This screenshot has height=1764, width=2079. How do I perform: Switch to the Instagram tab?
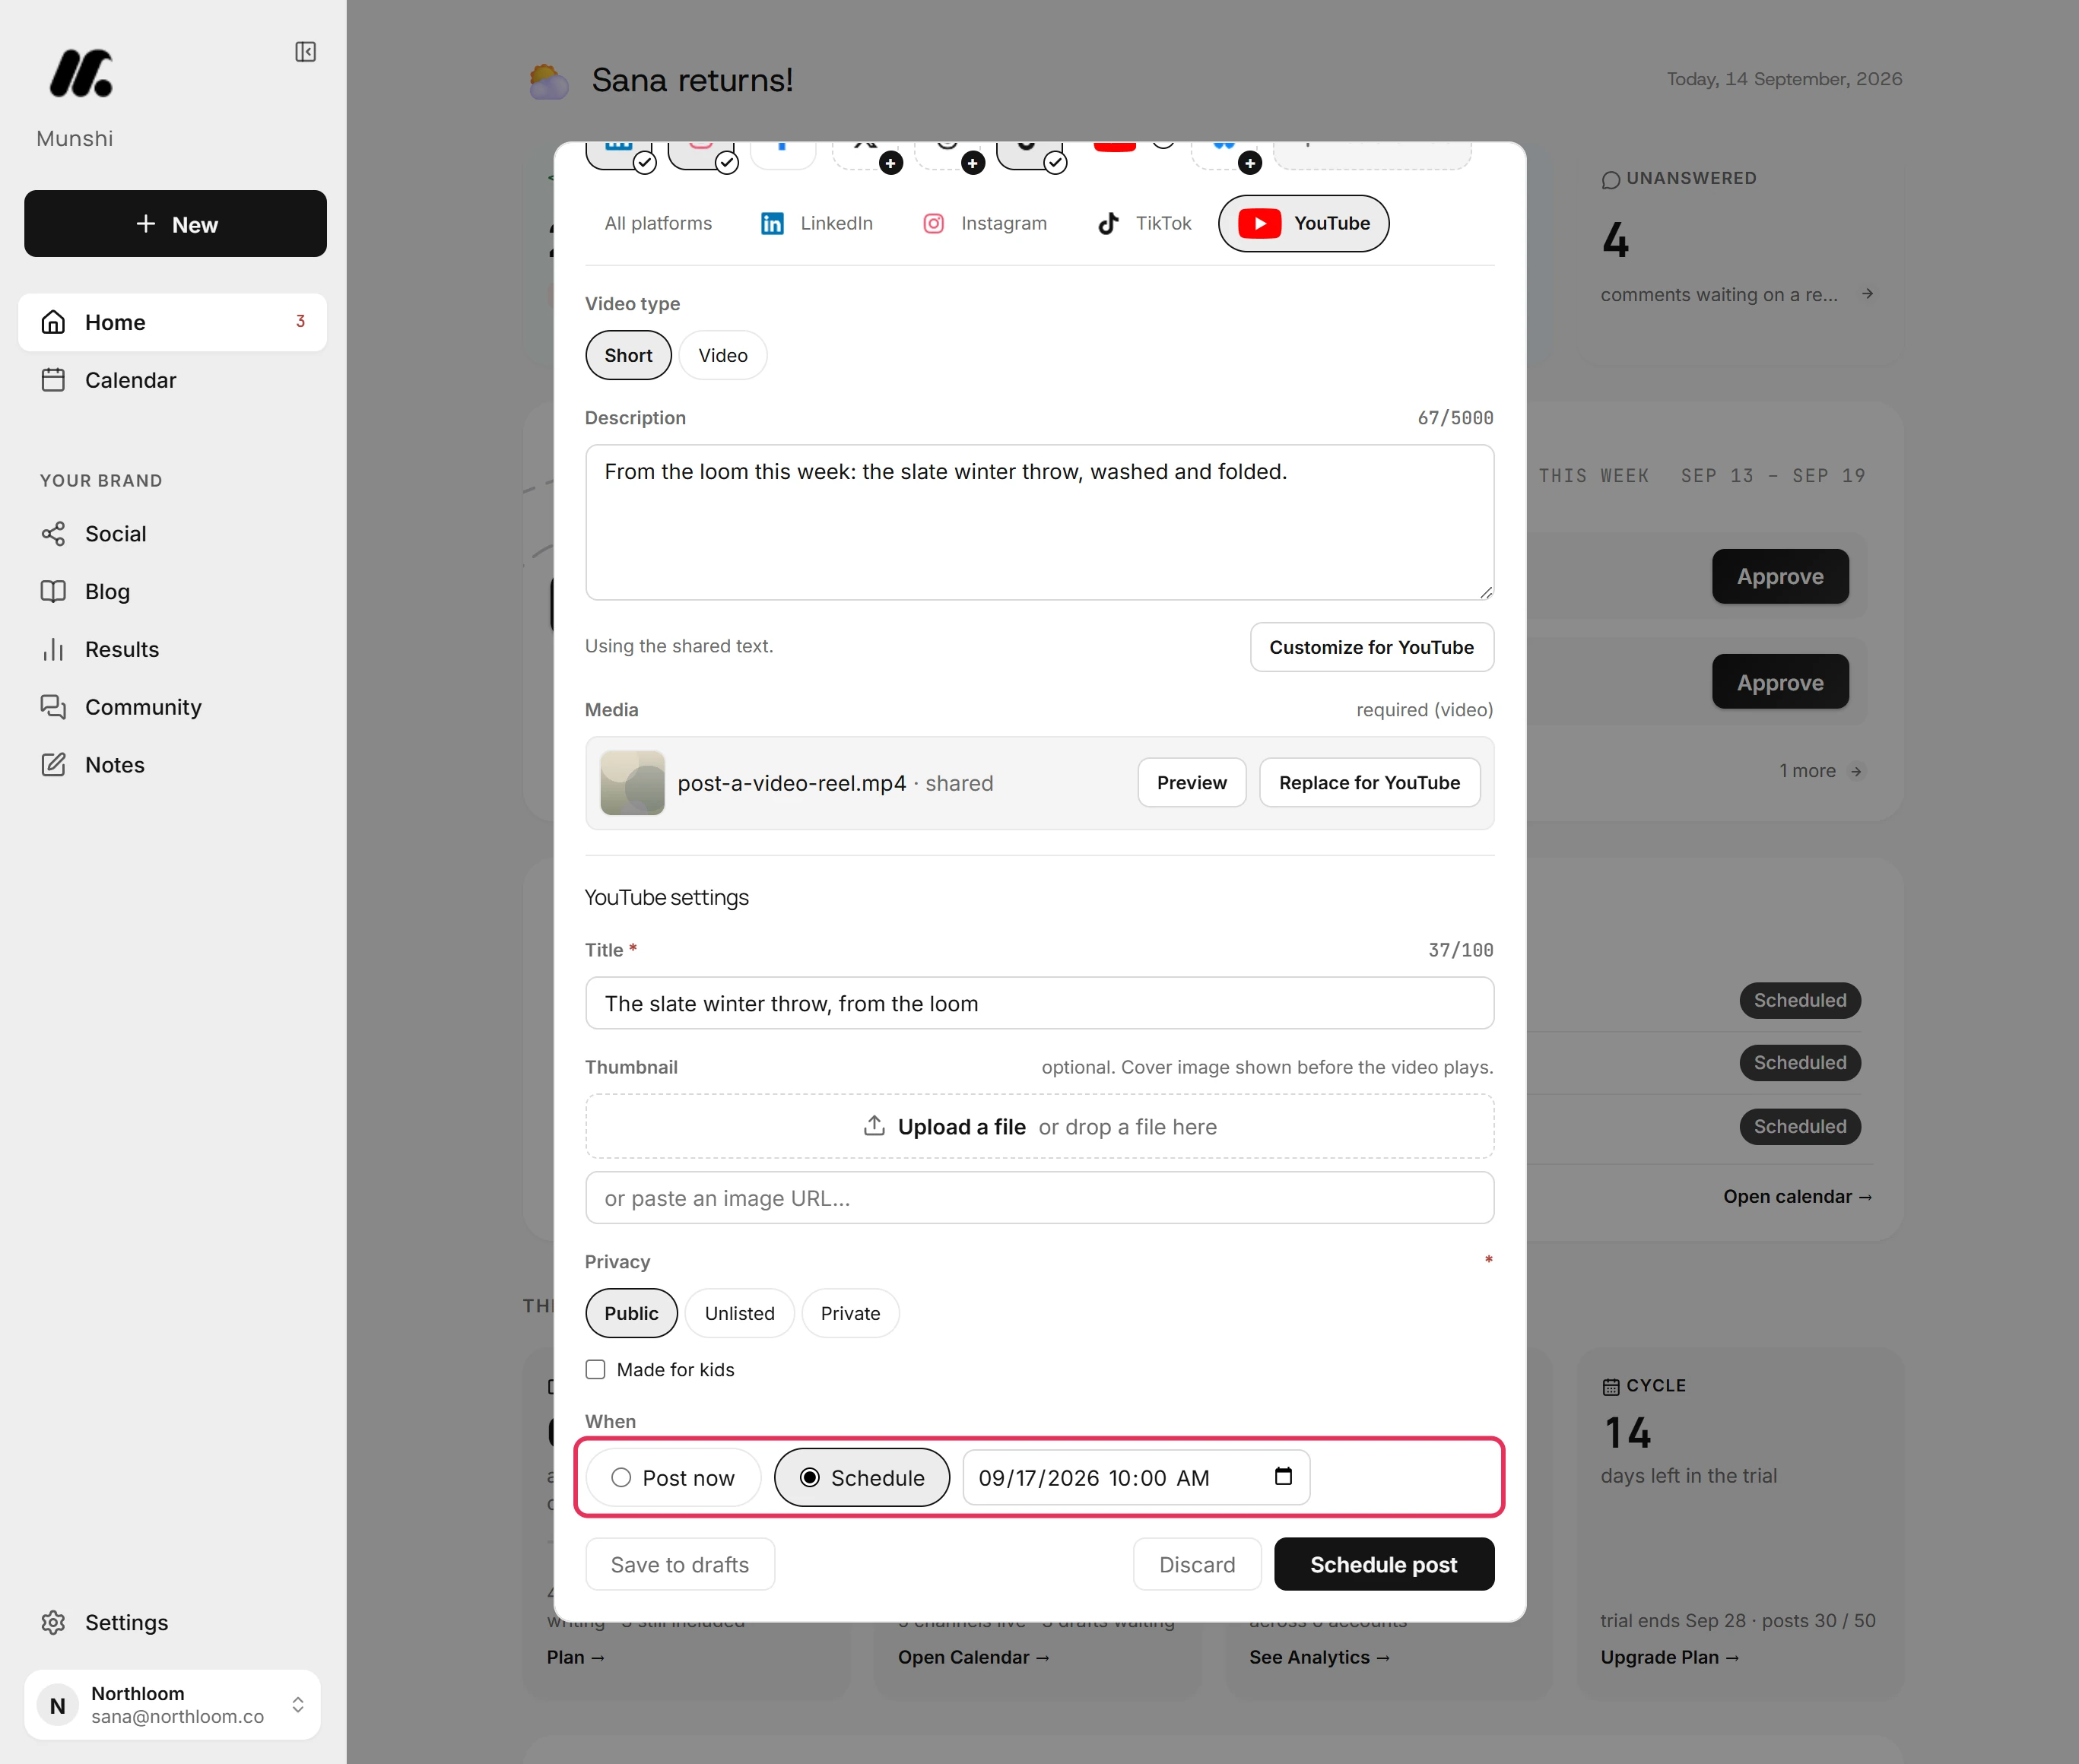985,223
